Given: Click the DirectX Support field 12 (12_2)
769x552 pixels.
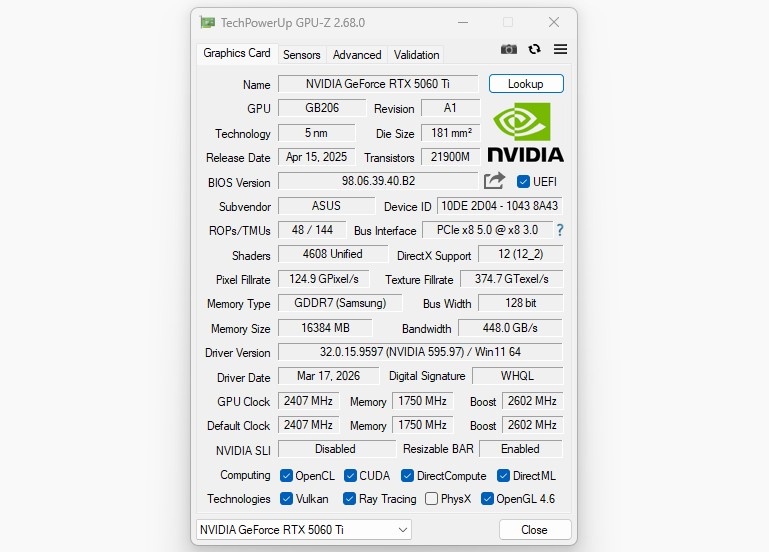Looking at the screenshot, I should click(x=520, y=254).
